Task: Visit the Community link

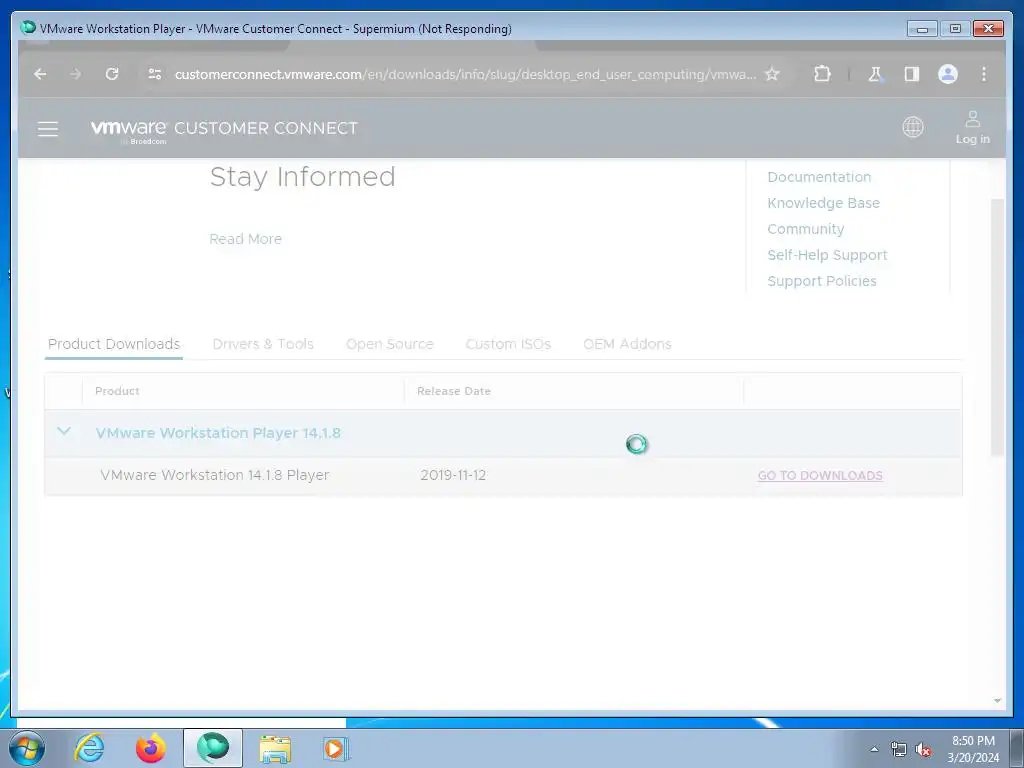Action: click(805, 229)
